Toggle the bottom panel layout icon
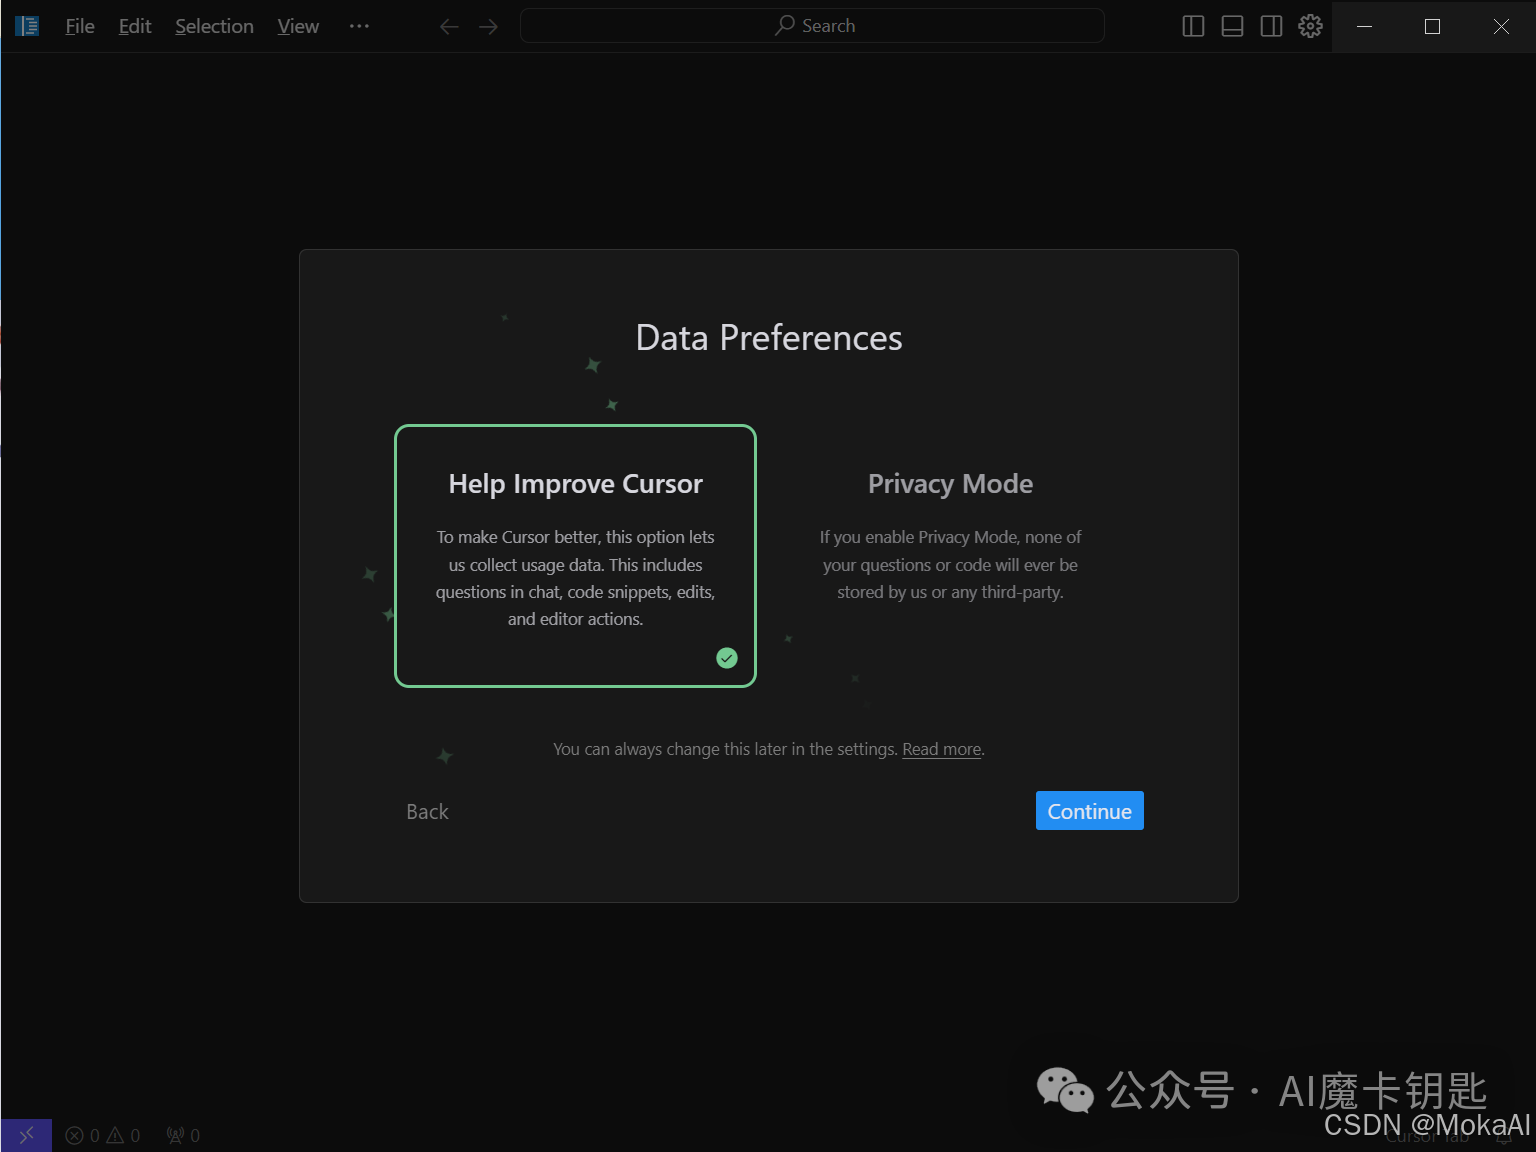The width and height of the screenshot is (1536, 1152). [x=1232, y=27]
